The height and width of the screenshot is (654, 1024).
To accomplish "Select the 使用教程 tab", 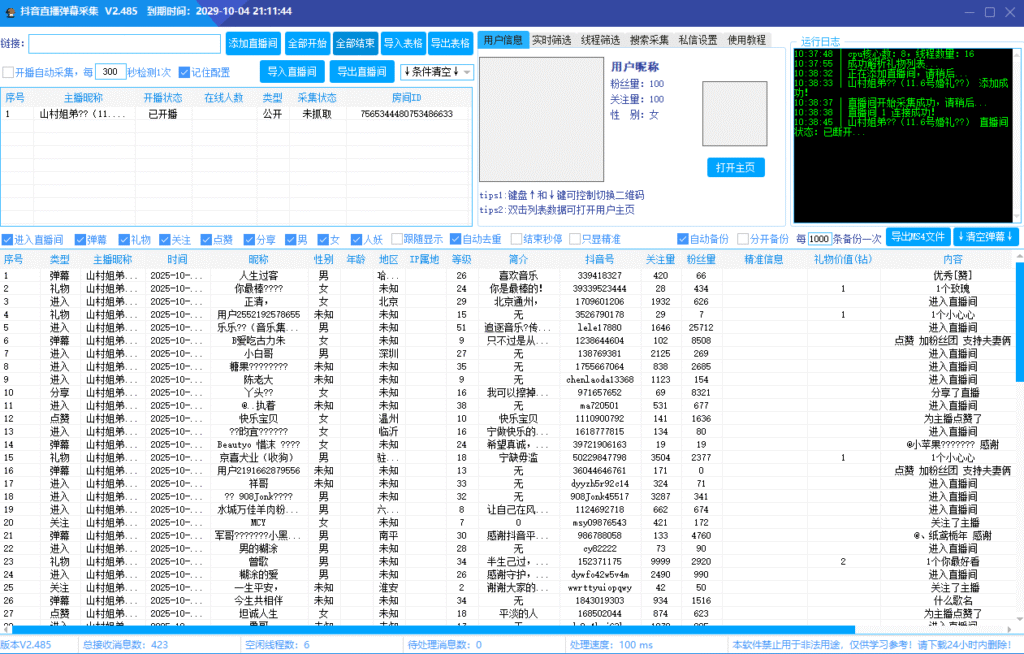I will (746, 40).
